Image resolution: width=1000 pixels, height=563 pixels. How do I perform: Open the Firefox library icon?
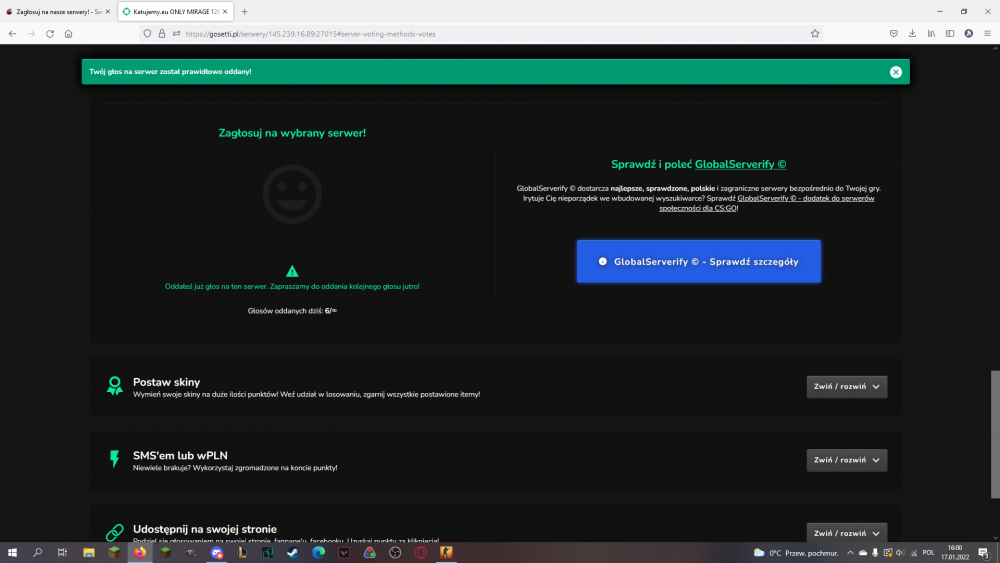pyautogui.click(x=931, y=34)
